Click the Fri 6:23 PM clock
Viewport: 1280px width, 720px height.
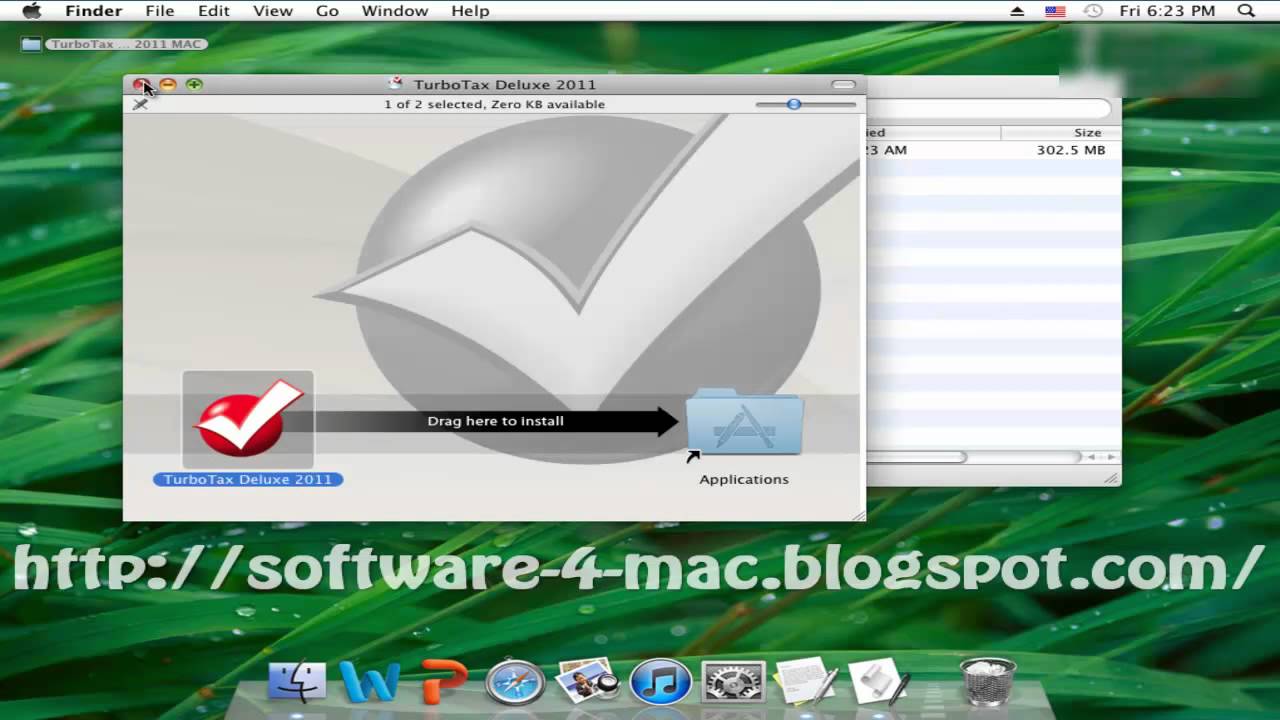[1167, 11]
